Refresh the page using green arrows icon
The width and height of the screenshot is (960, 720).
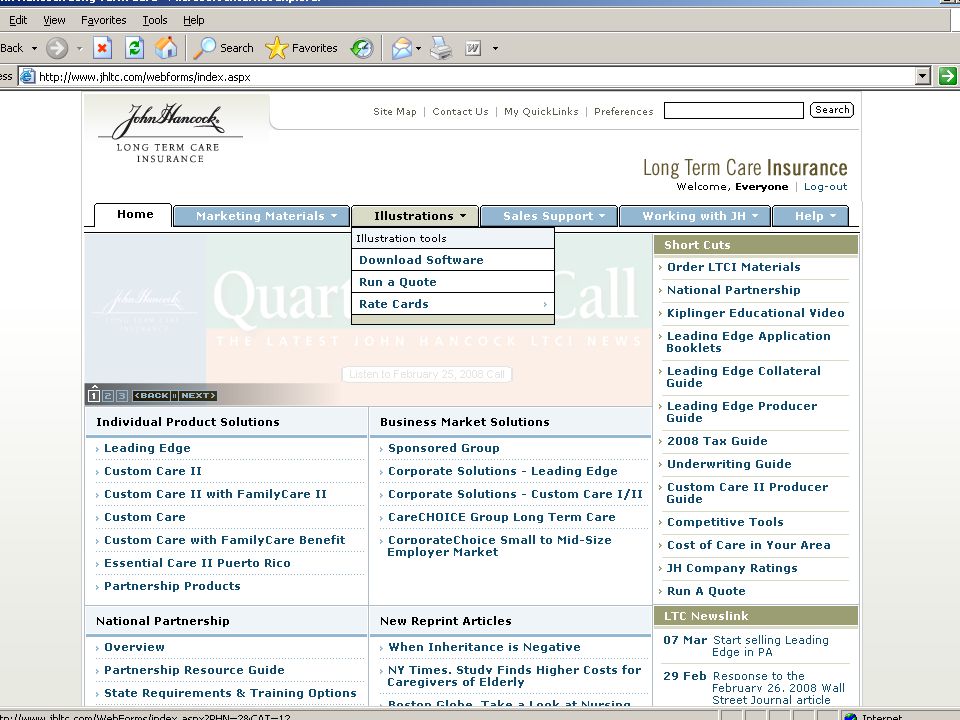[x=134, y=48]
